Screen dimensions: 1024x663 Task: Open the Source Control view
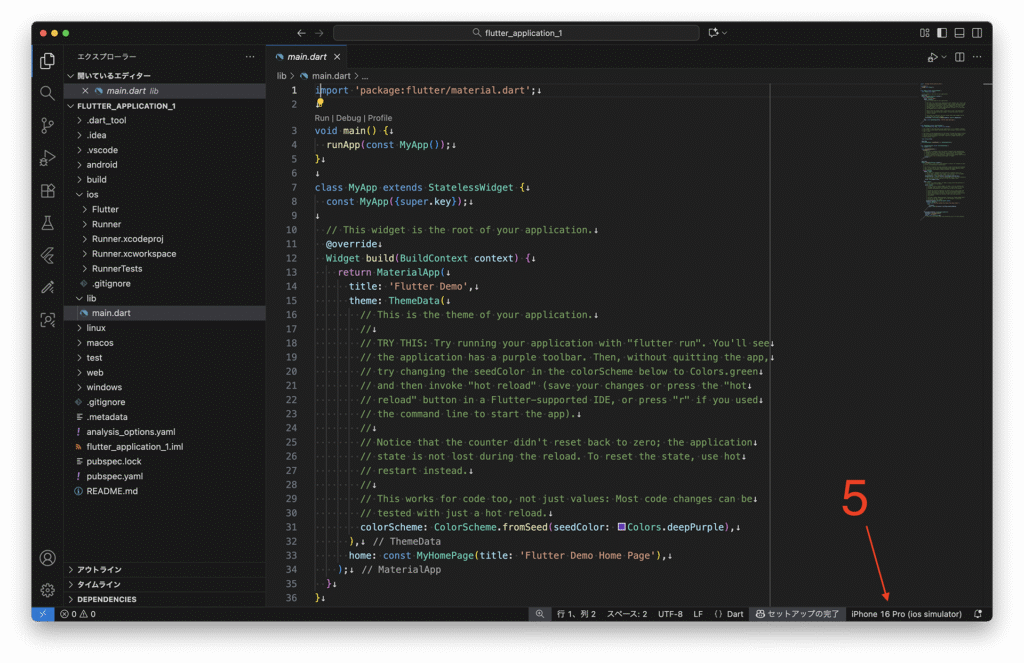[x=47, y=125]
